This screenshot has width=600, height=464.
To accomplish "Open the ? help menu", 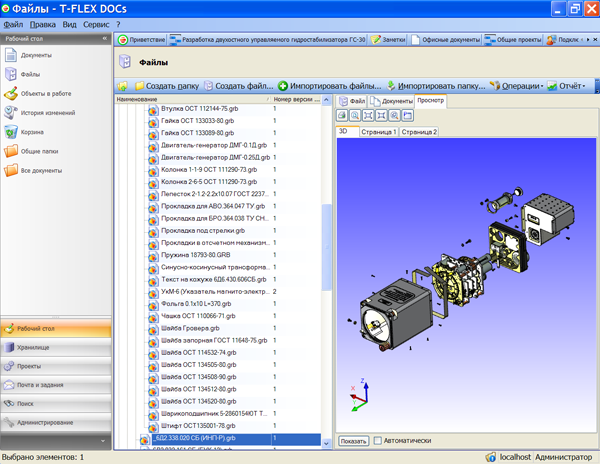I will pyautogui.click(x=118, y=24).
